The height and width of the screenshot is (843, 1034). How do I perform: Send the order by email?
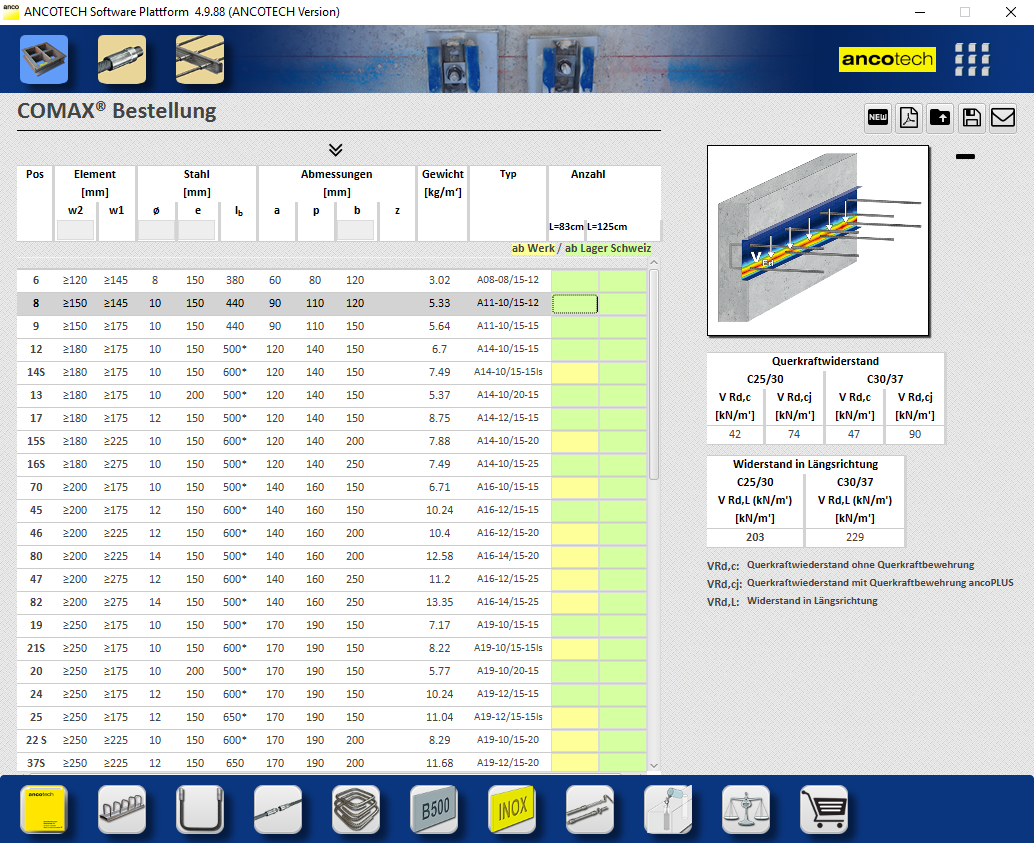[x=1003, y=118]
